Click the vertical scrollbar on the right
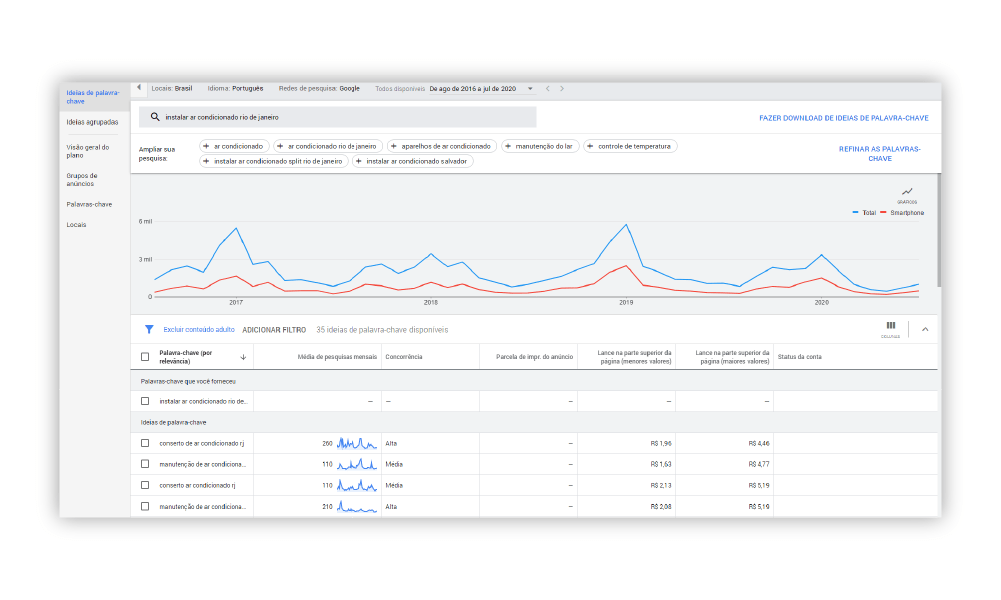 pos(938,230)
